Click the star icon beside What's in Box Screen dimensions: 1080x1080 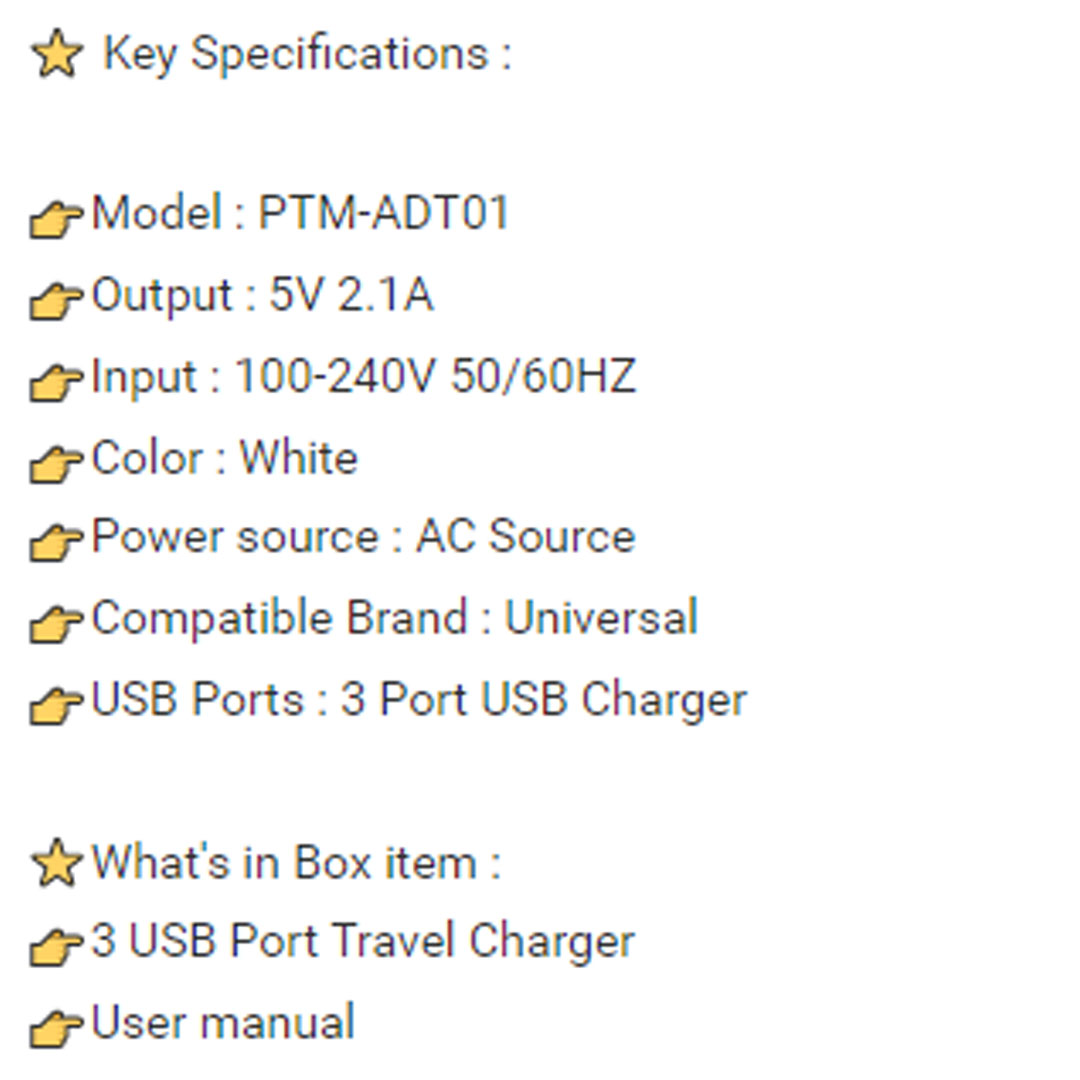click(56, 863)
